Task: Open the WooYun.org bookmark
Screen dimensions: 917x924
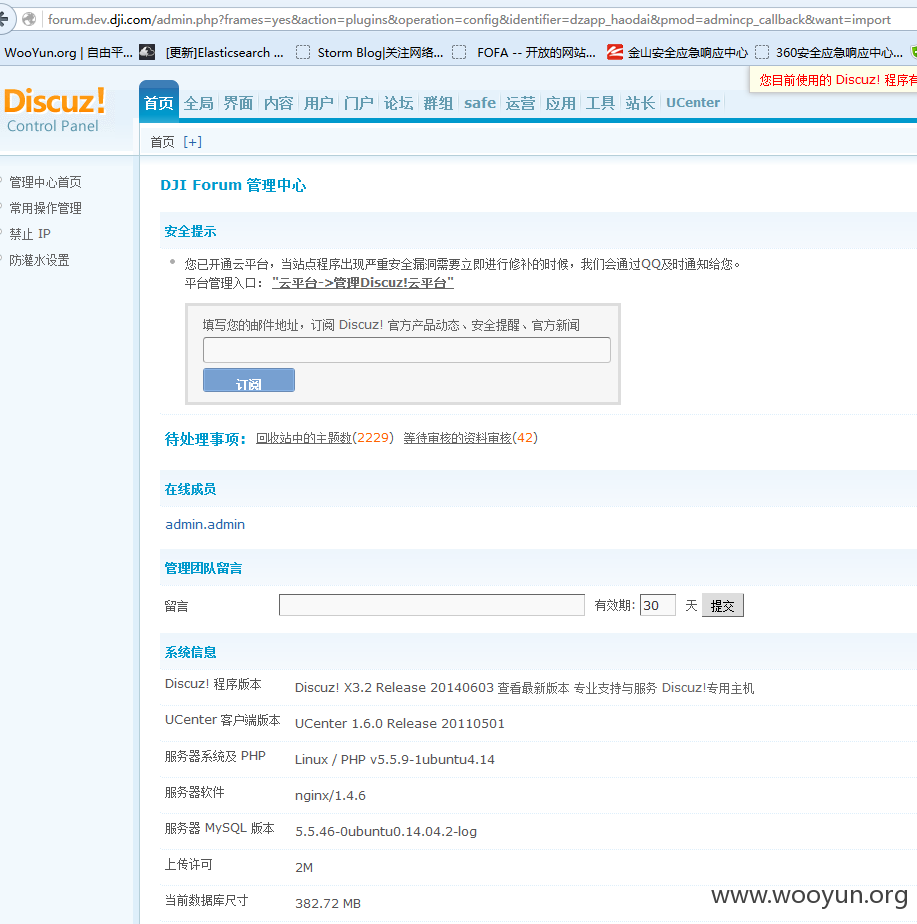Action: [68, 53]
